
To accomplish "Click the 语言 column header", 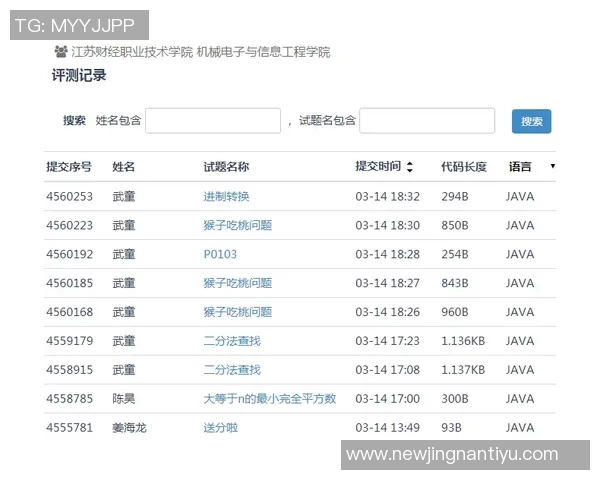I will tap(520, 167).
